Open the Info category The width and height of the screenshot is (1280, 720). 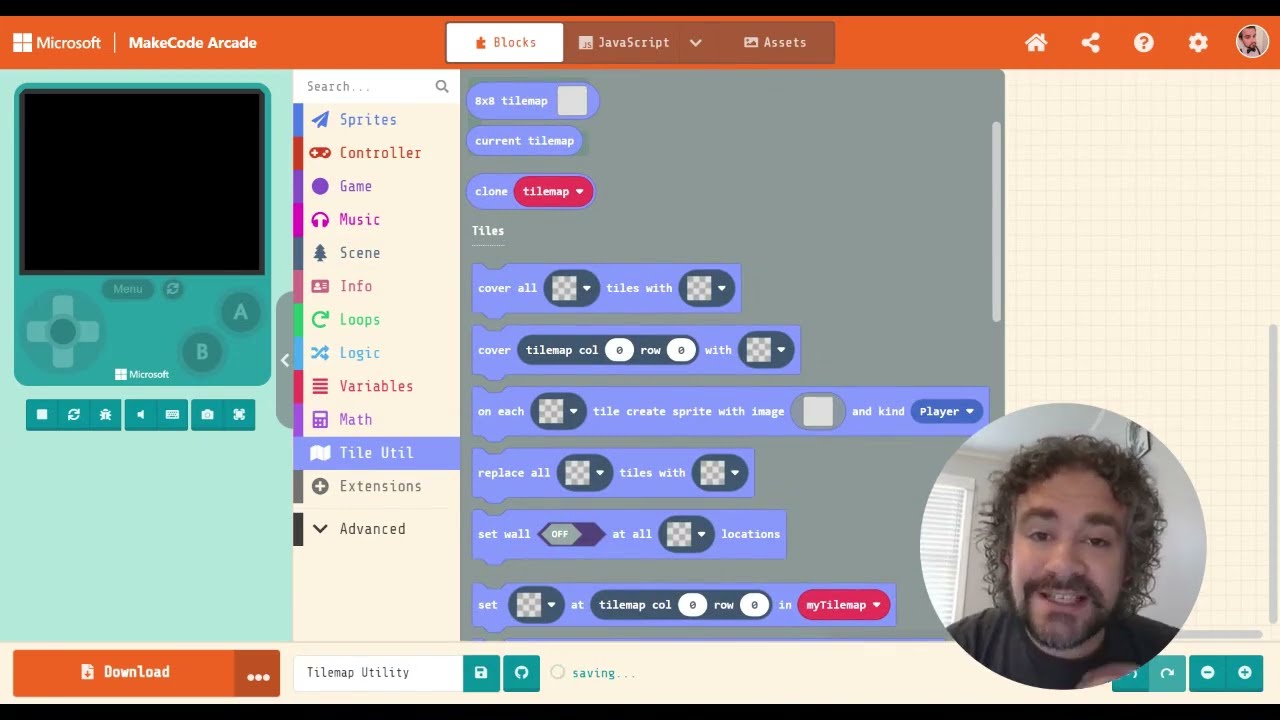point(376,286)
